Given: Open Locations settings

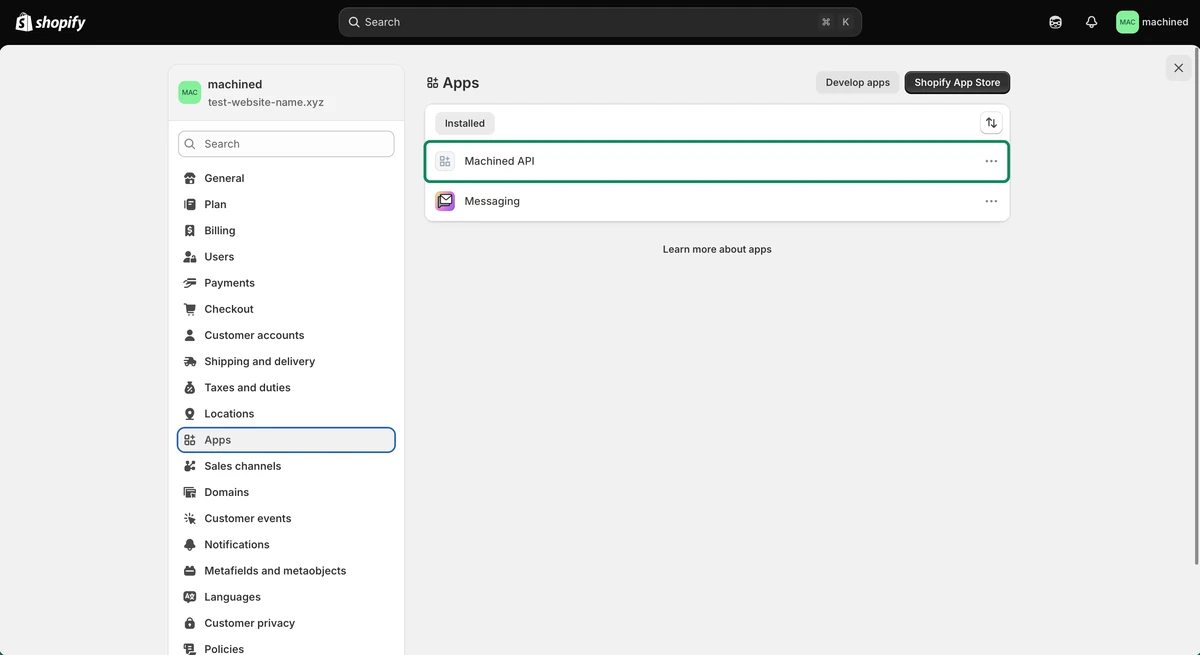Looking at the screenshot, I should (x=286, y=414).
